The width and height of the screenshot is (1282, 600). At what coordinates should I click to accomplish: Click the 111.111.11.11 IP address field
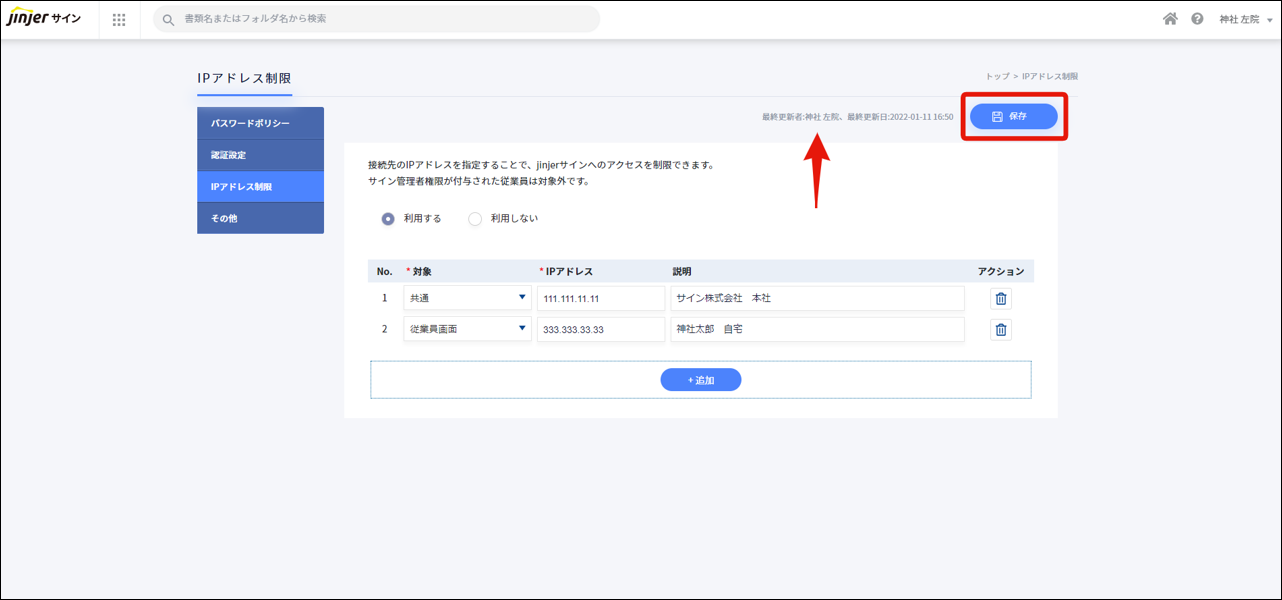[x=600, y=299]
